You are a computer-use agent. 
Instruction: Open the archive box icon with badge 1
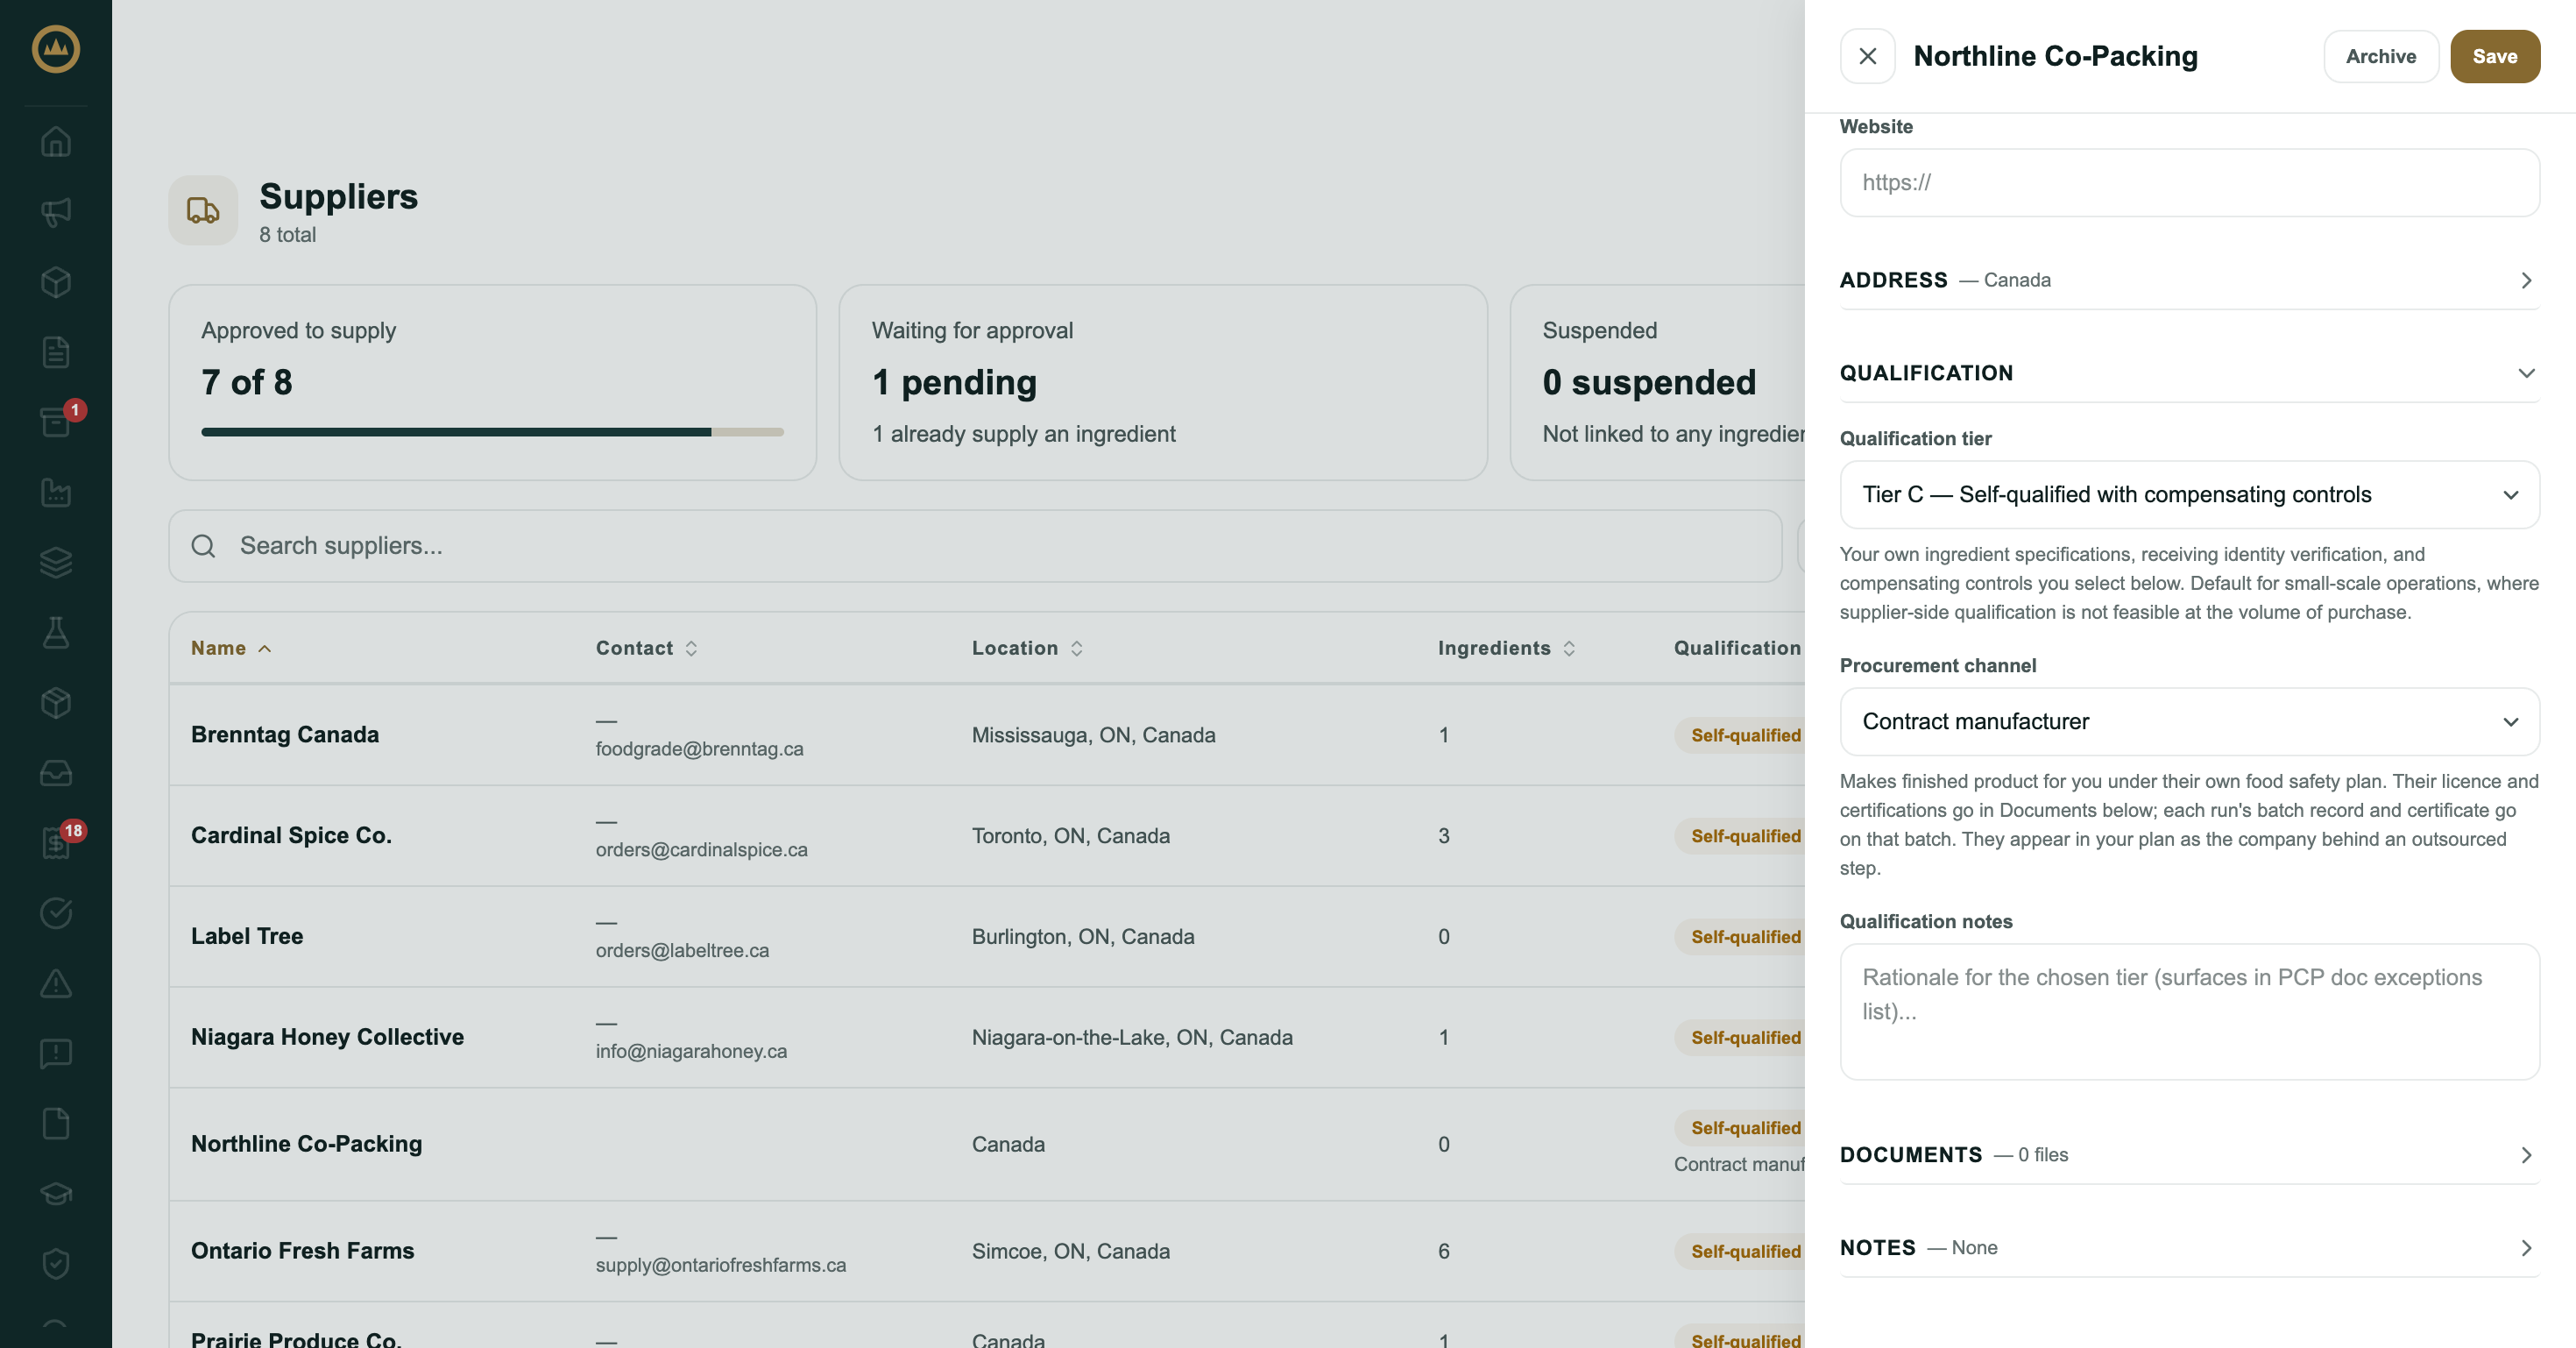pos(56,421)
